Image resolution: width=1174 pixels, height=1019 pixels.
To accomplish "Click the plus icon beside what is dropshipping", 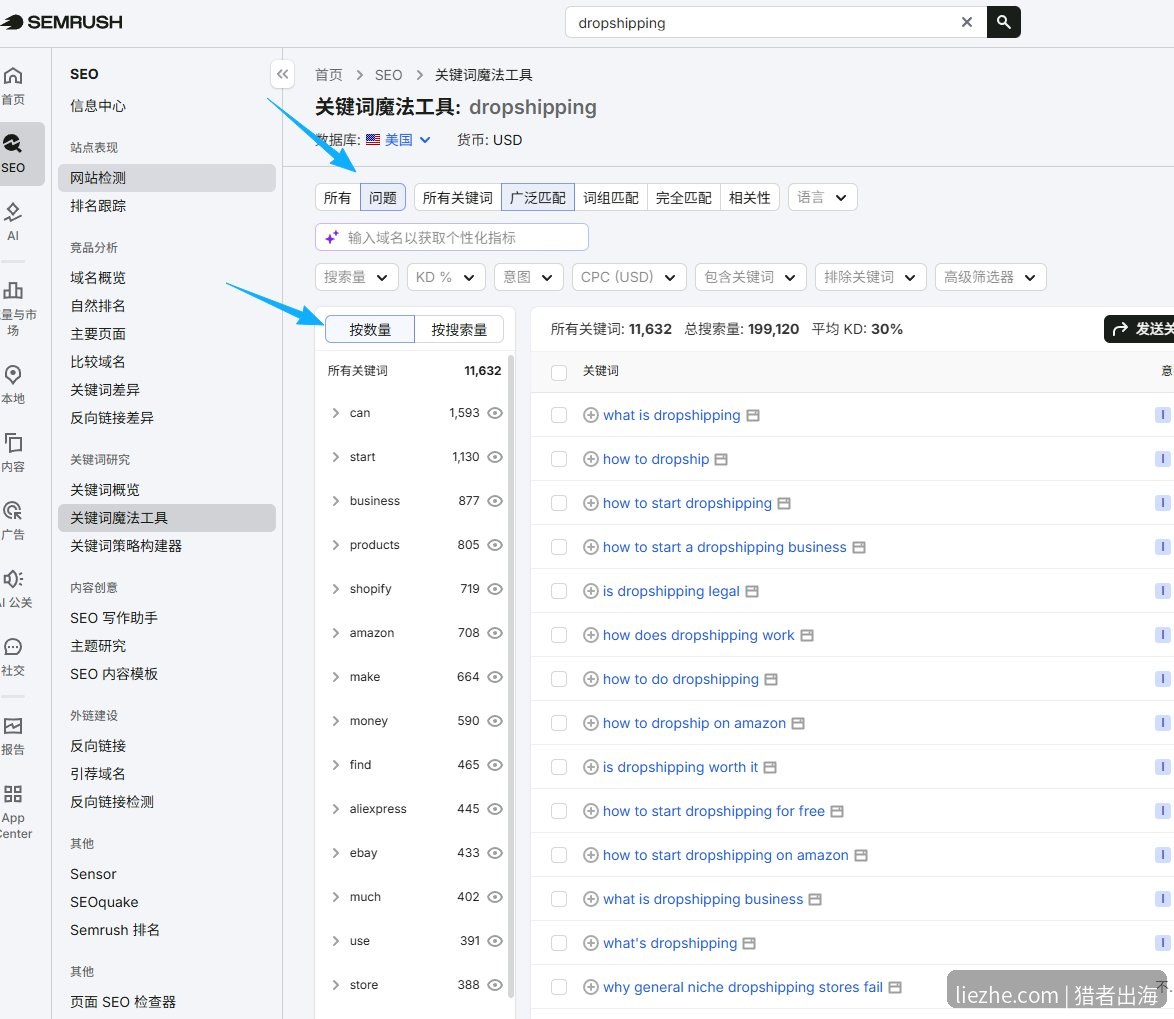I will pos(591,415).
